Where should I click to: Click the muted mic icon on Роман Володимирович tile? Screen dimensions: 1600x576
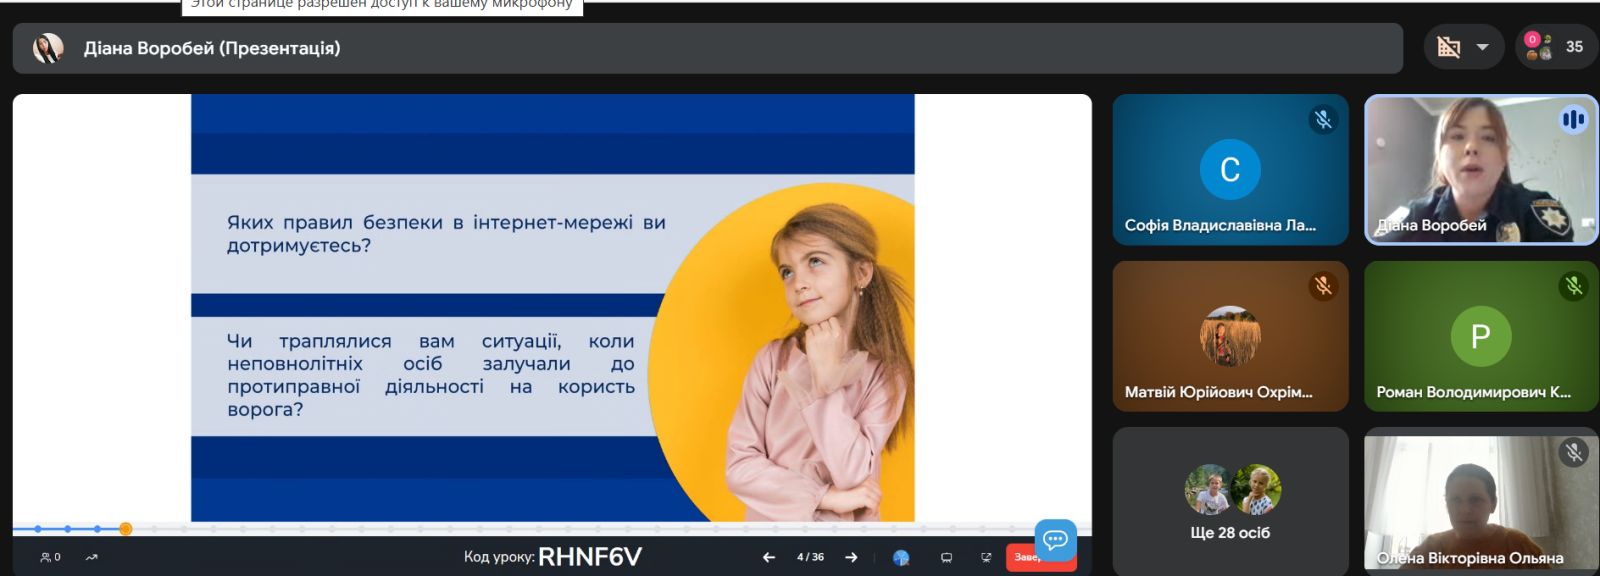[x=1574, y=286]
